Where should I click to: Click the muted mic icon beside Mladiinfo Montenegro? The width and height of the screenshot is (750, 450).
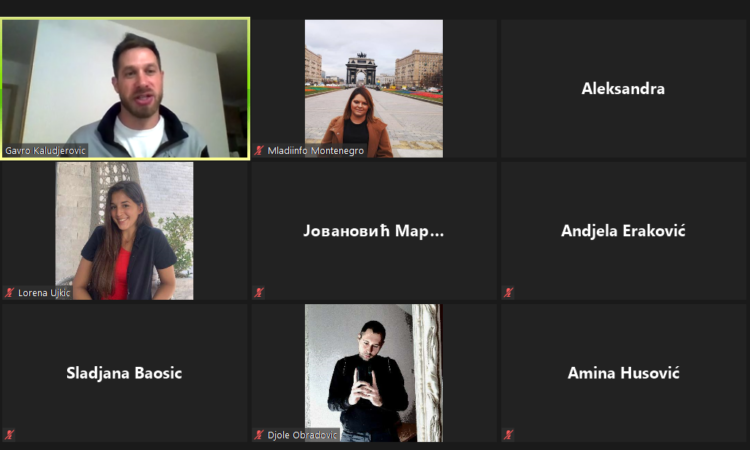pyautogui.click(x=259, y=151)
